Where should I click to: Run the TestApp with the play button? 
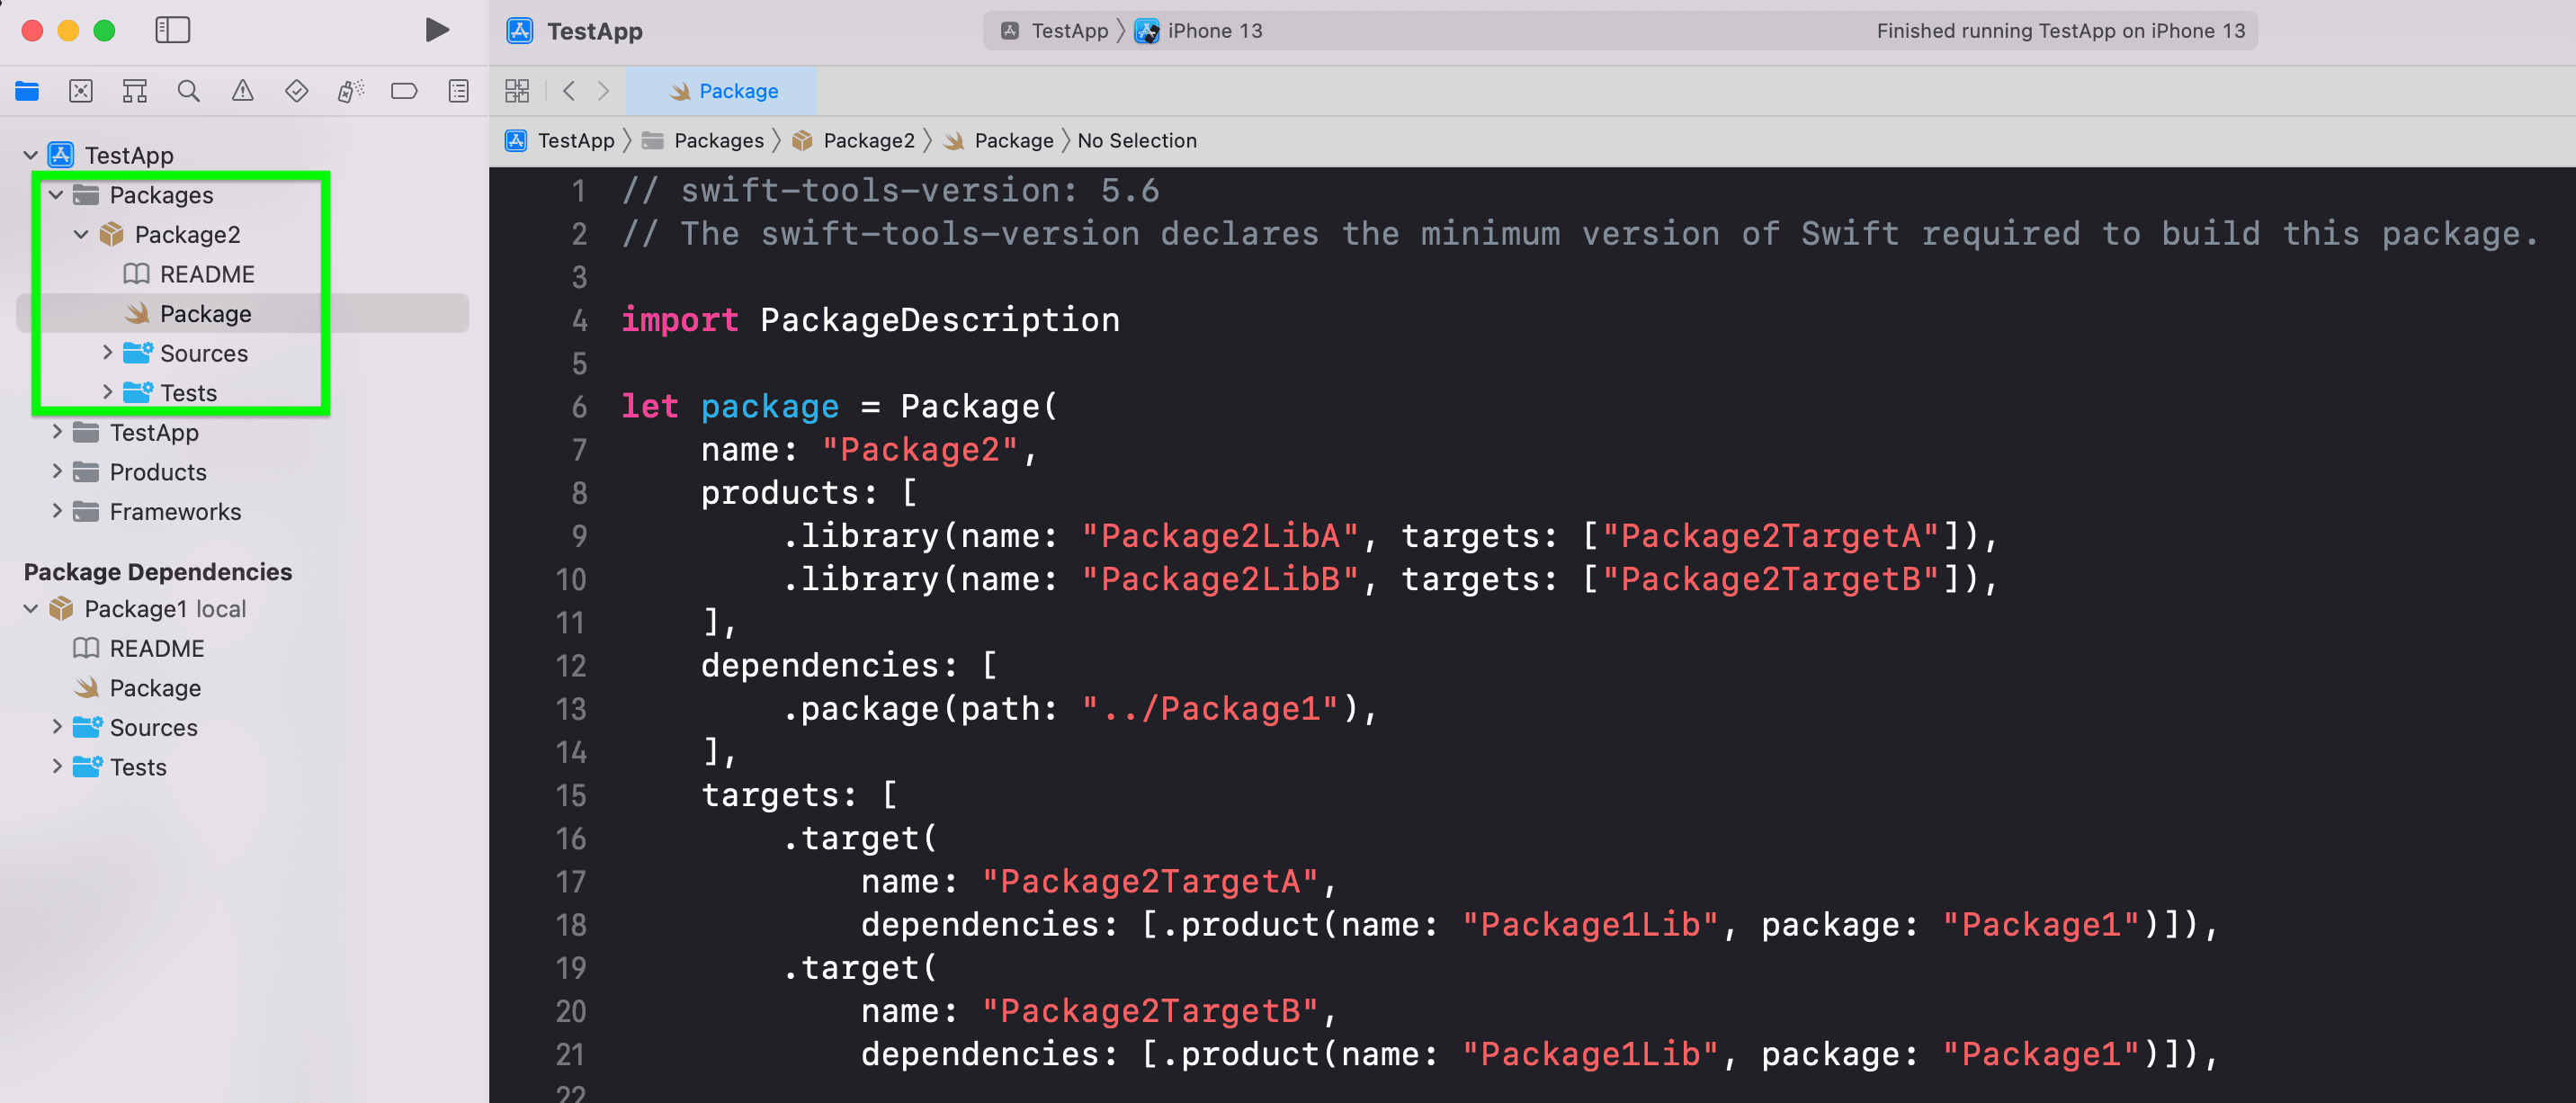click(437, 30)
